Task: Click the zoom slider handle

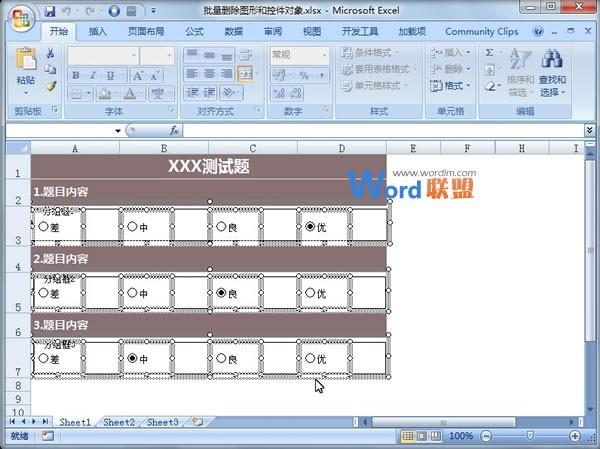Action: point(530,436)
